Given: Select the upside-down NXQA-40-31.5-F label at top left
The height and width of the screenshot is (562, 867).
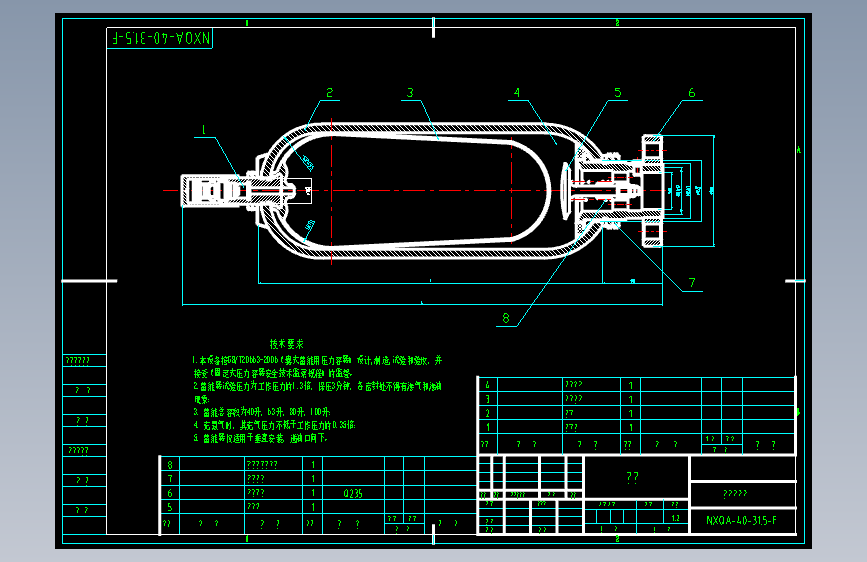Looking at the screenshot, I should [161, 38].
